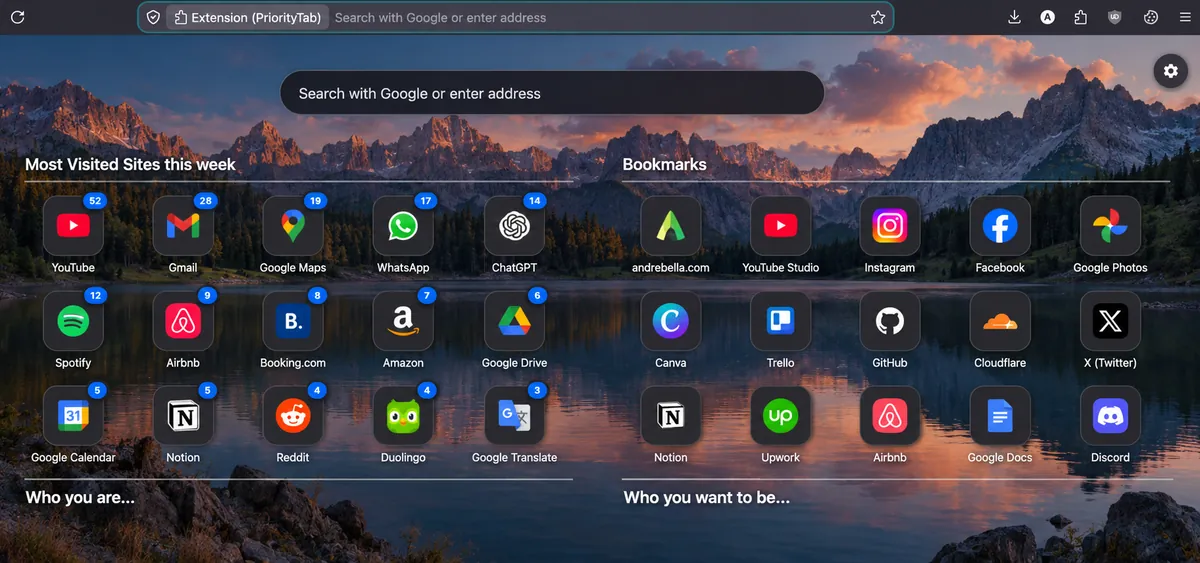This screenshot has width=1200, height=563.
Task: Click the Most Visited Sites this week heading
Action: 130,164
